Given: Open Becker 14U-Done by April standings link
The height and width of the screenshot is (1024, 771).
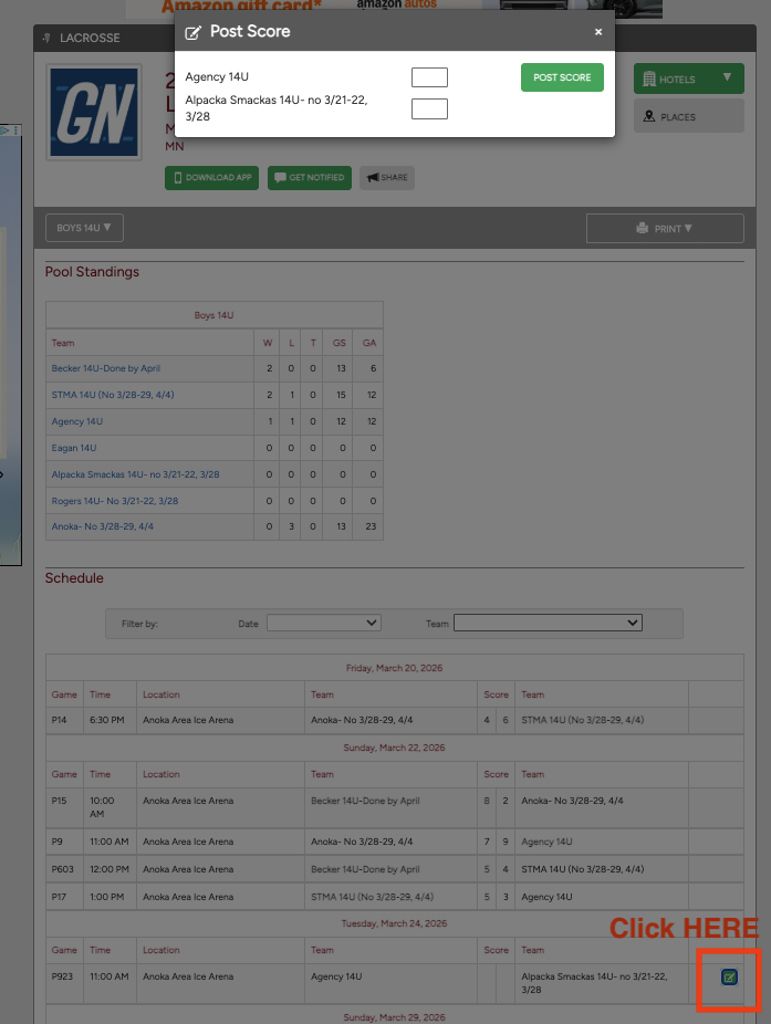Looking at the screenshot, I should pos(105,369).
